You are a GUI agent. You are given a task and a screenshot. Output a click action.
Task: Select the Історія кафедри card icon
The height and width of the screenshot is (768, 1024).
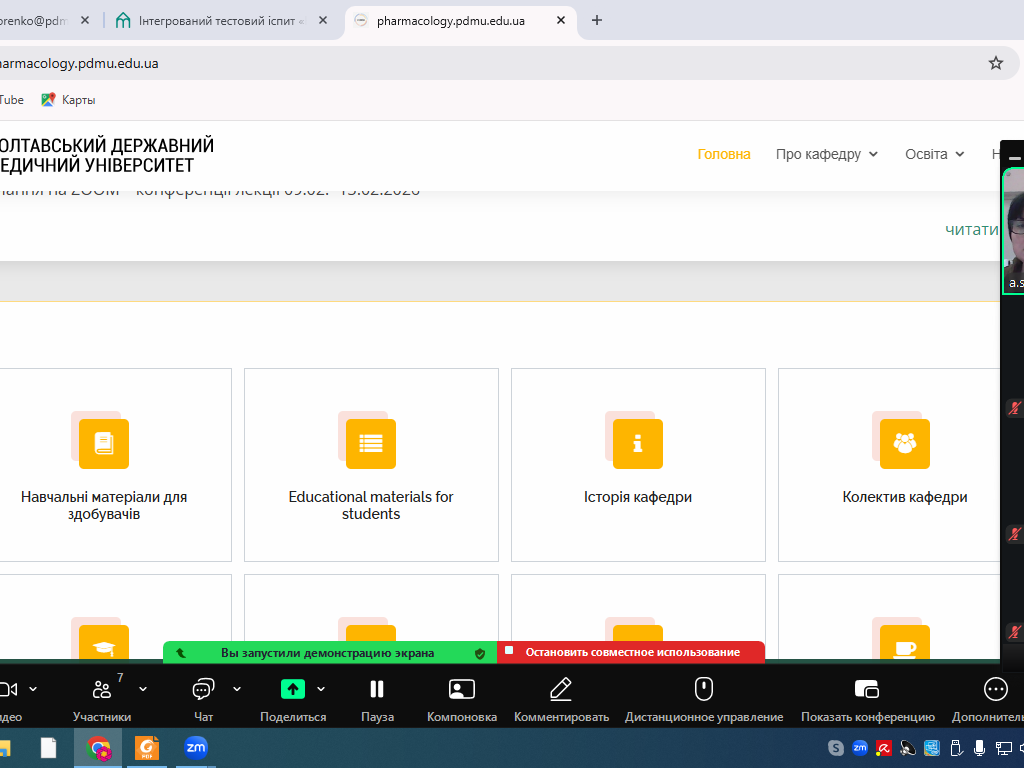[x=638, y=443]
